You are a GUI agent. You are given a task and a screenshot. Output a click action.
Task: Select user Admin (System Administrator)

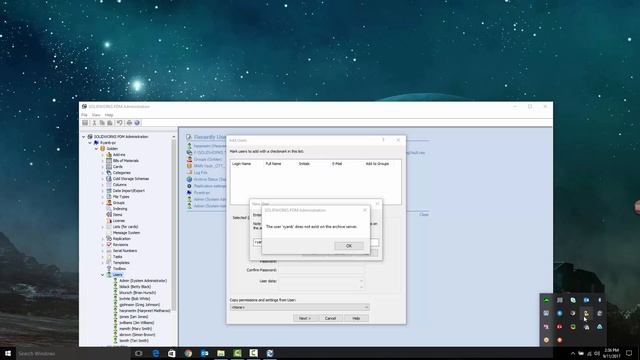(143, 281)
